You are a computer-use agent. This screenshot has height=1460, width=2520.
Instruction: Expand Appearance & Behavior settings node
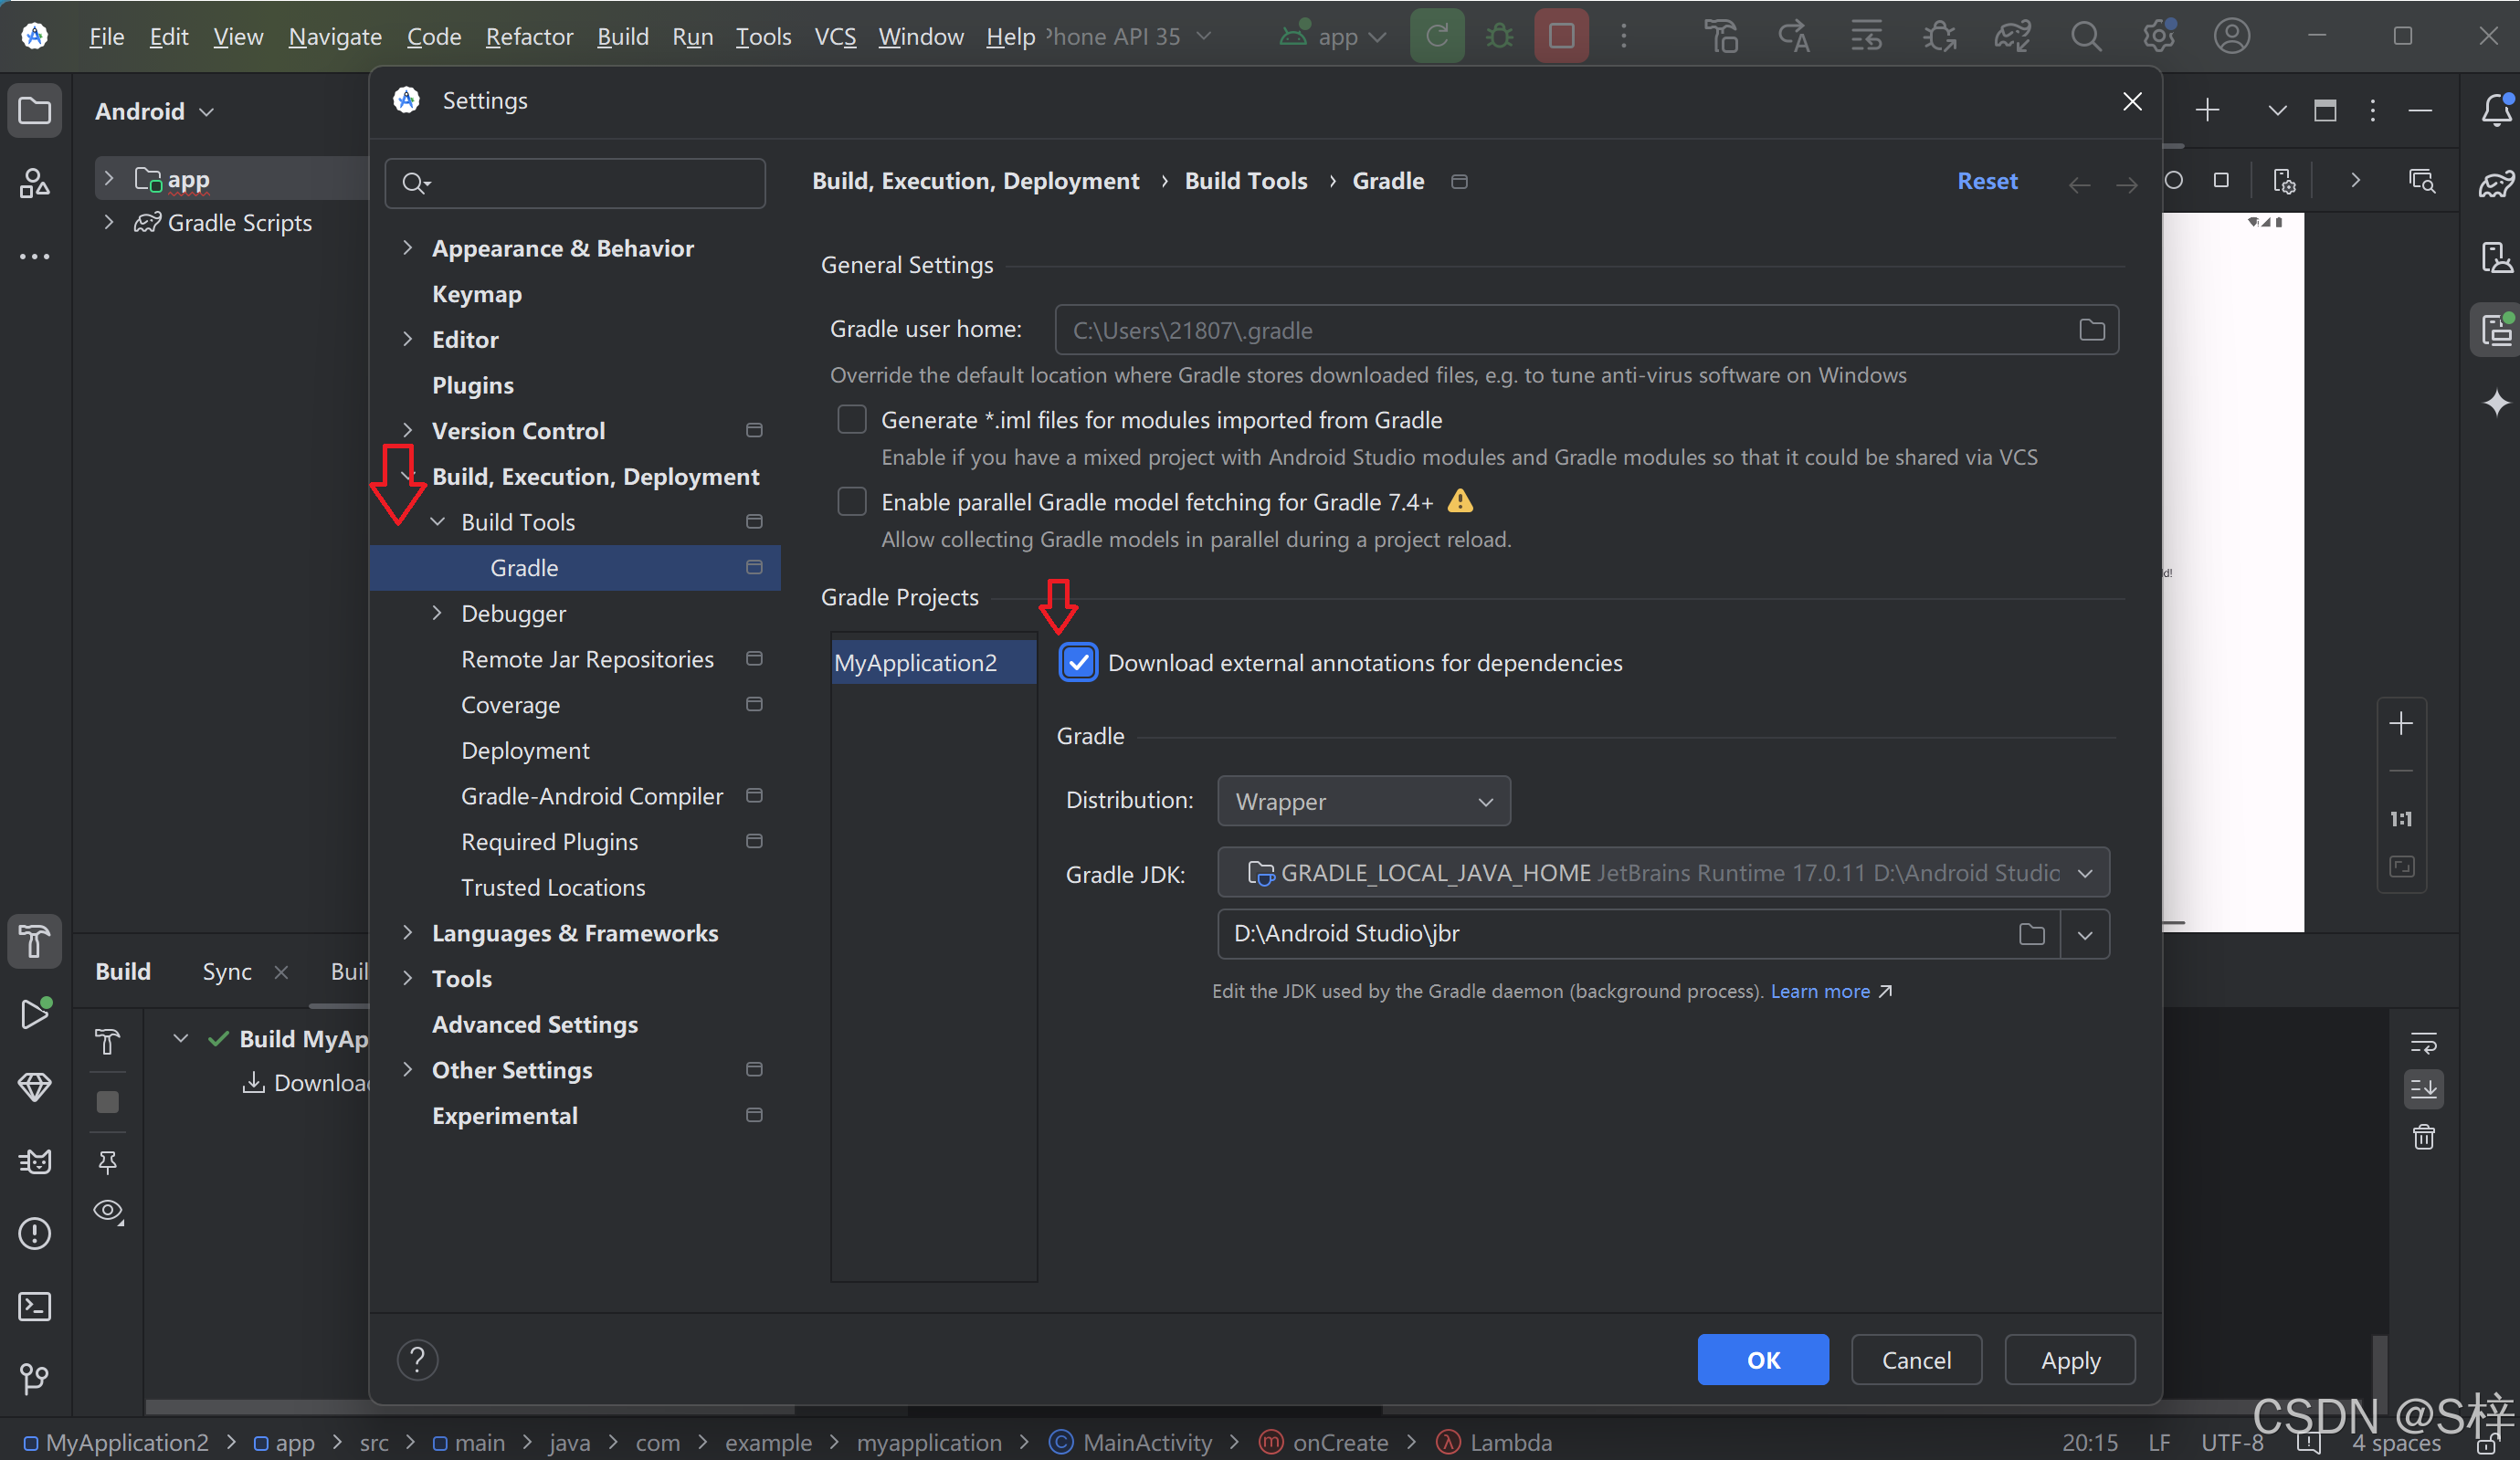[x=407, y=248]
